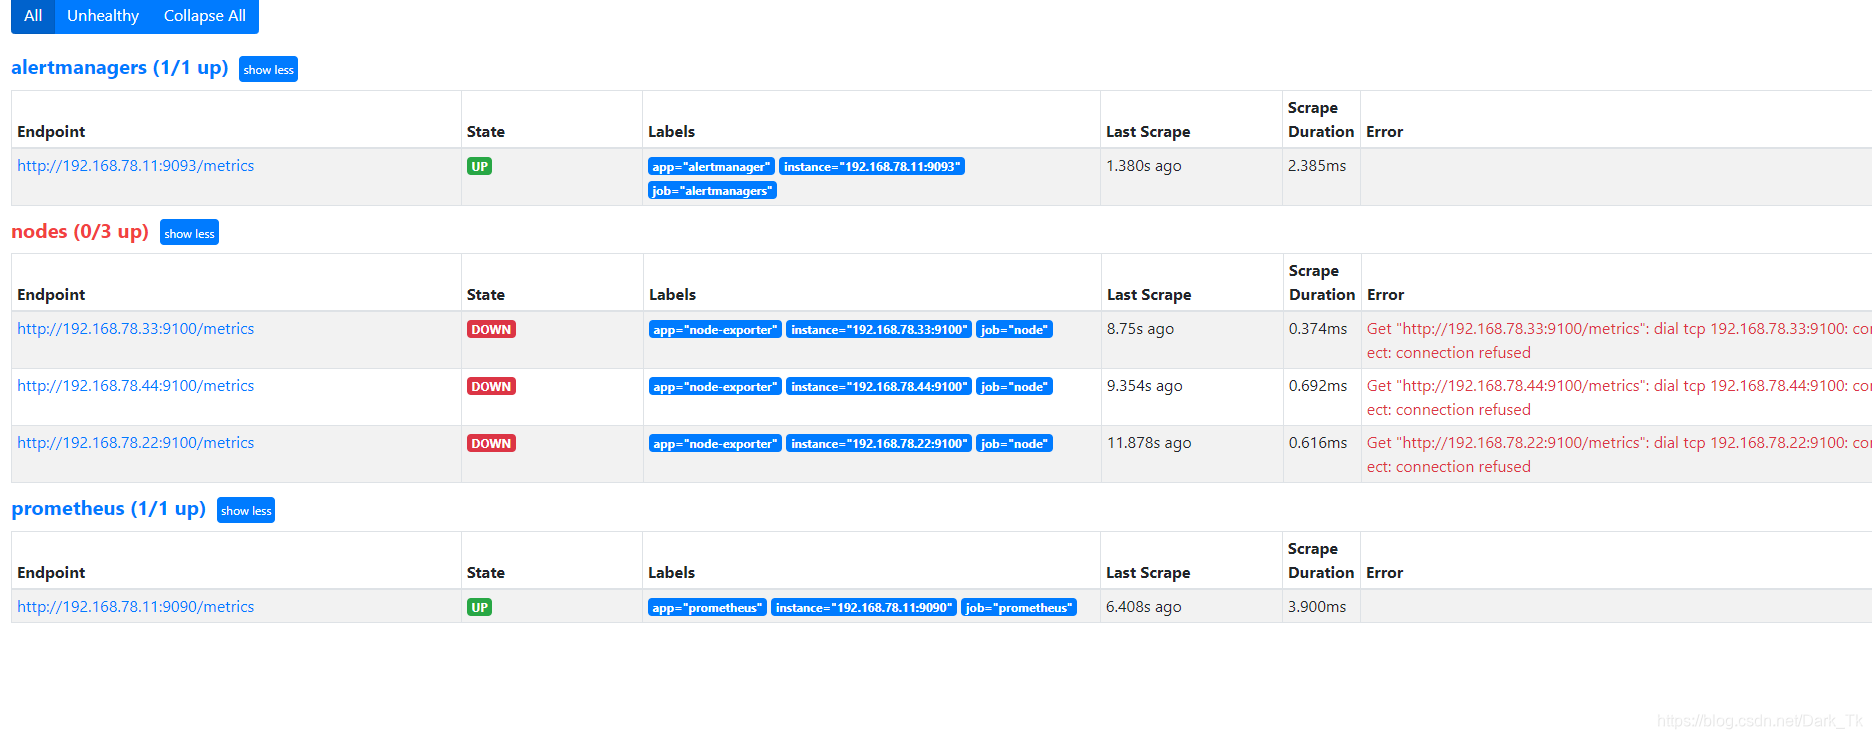The image size is (1872, 739).
Task: Click State column header in nodes table
Action: 486,295
